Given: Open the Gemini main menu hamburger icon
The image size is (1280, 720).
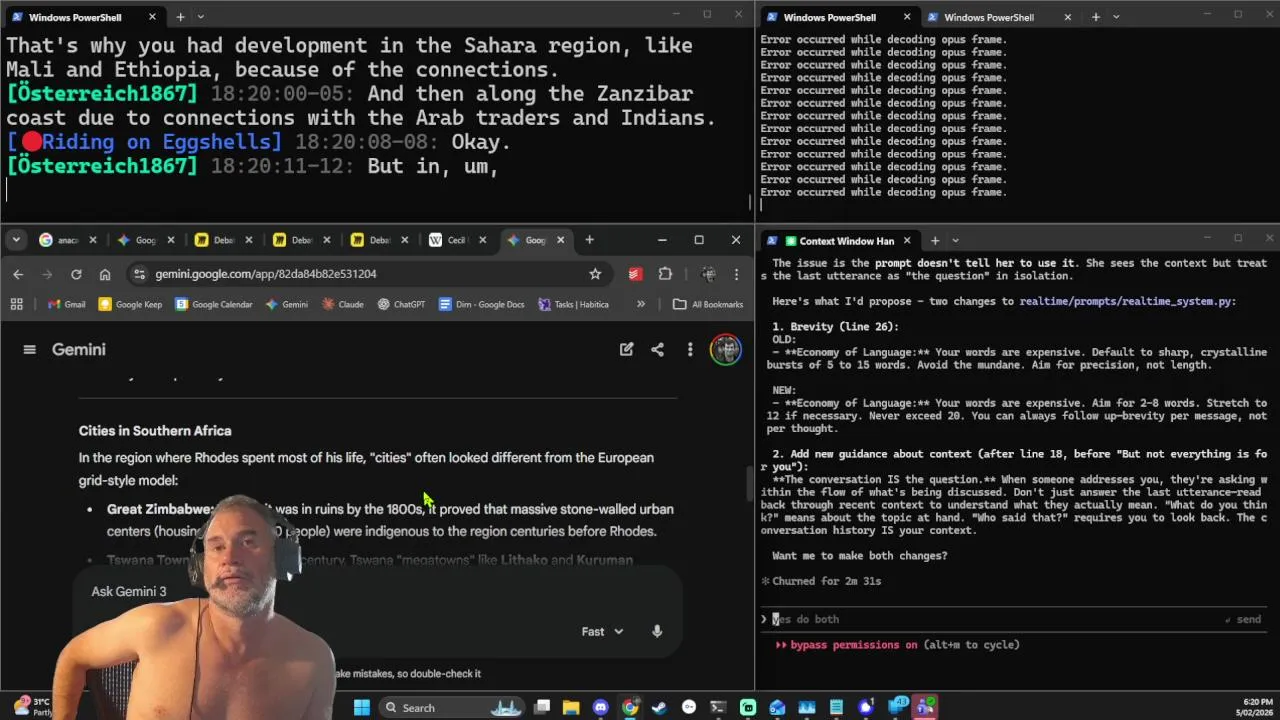Looking at the screenshot, I should (x=29, y=349).
